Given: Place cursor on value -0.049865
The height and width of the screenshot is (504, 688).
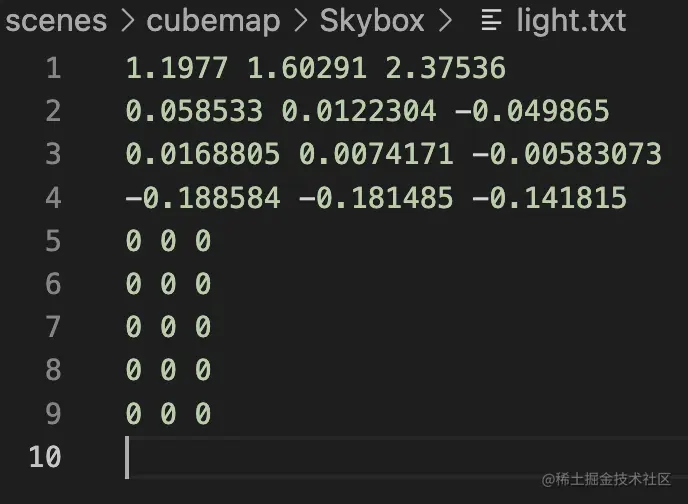Looking at the screenshot, I should pyautogui.click(x=532, y=111).
